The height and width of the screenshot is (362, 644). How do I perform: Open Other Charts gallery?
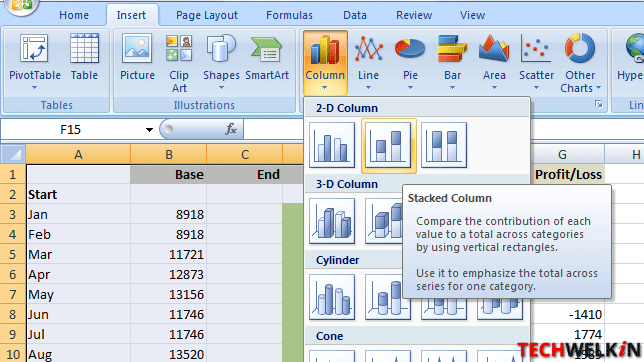click(x=580, y=63)
